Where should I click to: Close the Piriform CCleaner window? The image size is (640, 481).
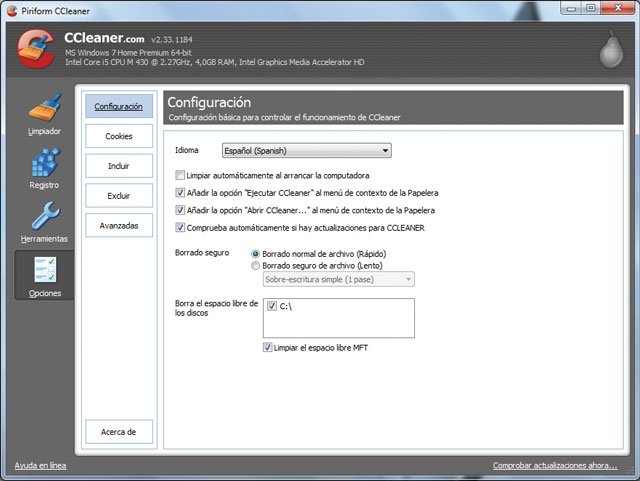pos(618,8)
